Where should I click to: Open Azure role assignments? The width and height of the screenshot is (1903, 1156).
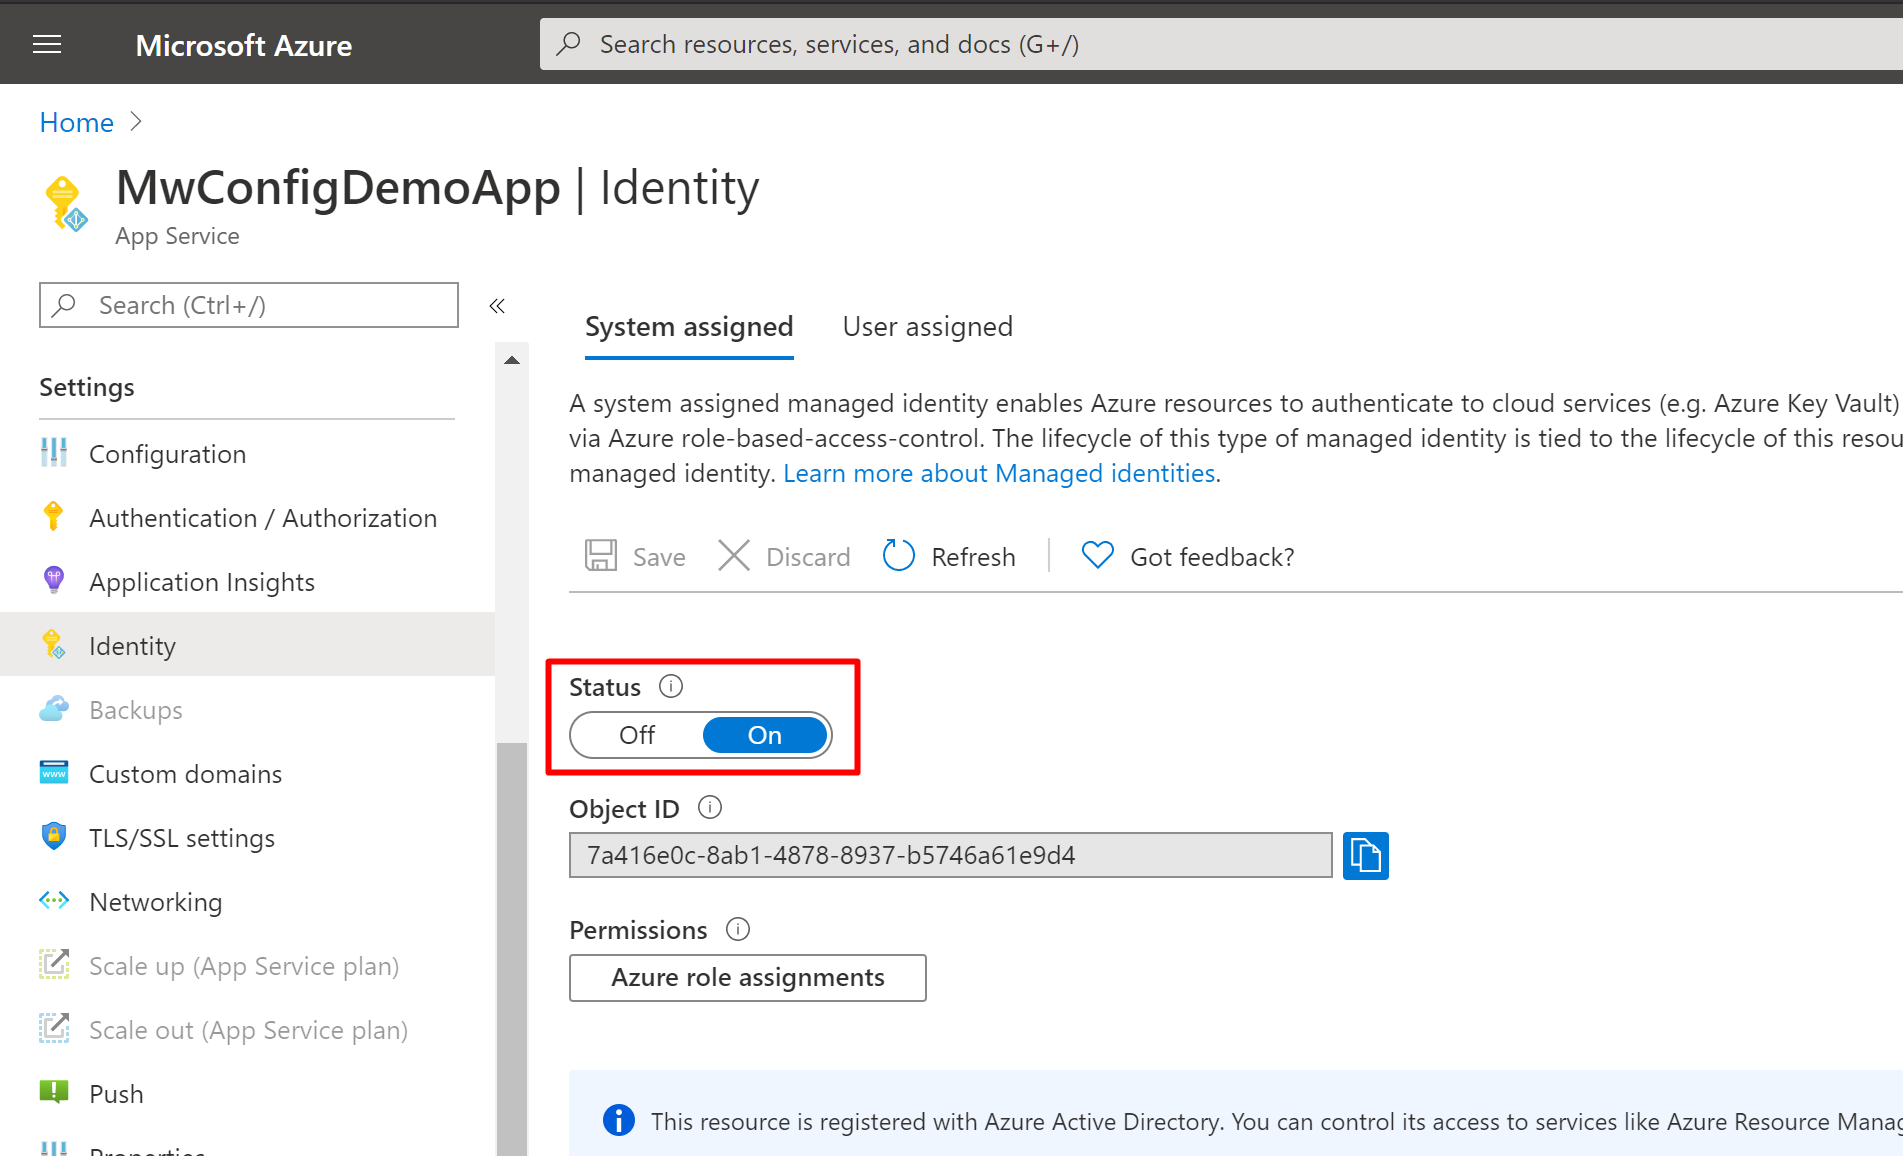click(x=747, y=977)
